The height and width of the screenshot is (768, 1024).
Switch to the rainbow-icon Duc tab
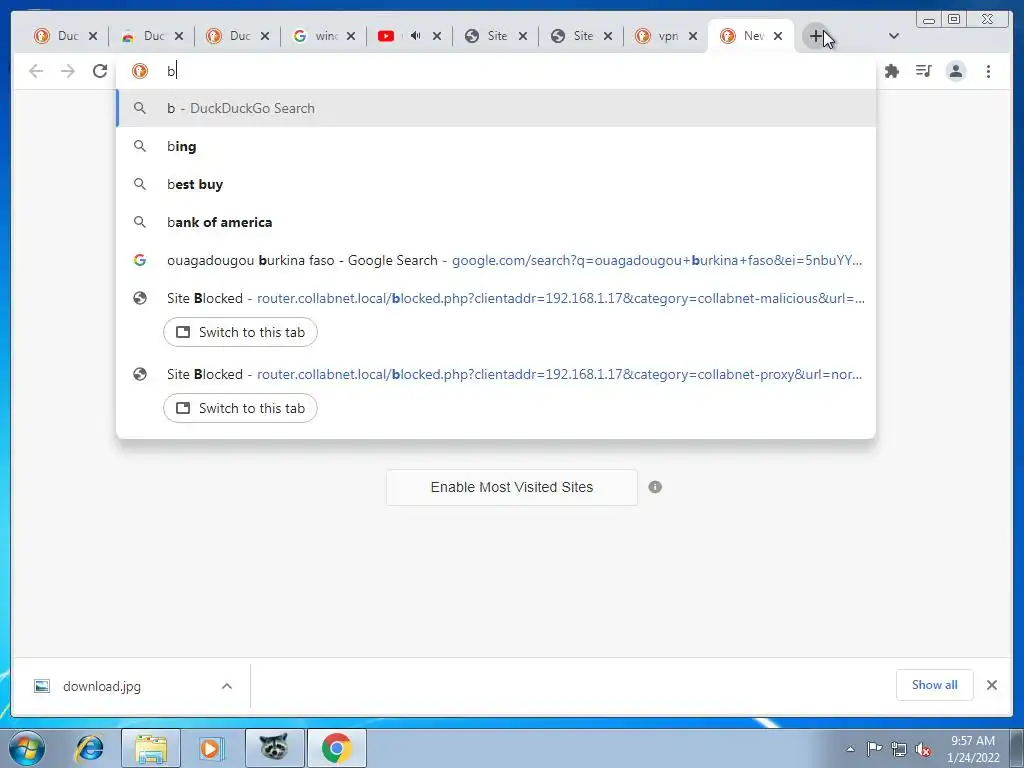coord(144,37)
